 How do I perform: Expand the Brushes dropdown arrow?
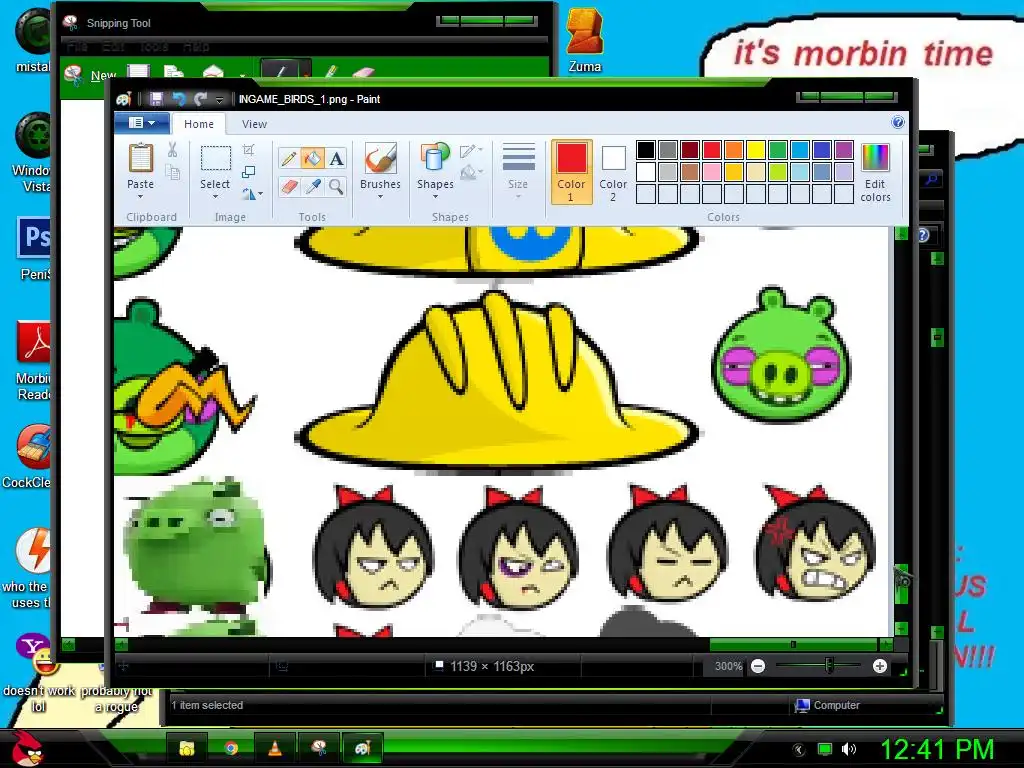(x=380, y=197)
